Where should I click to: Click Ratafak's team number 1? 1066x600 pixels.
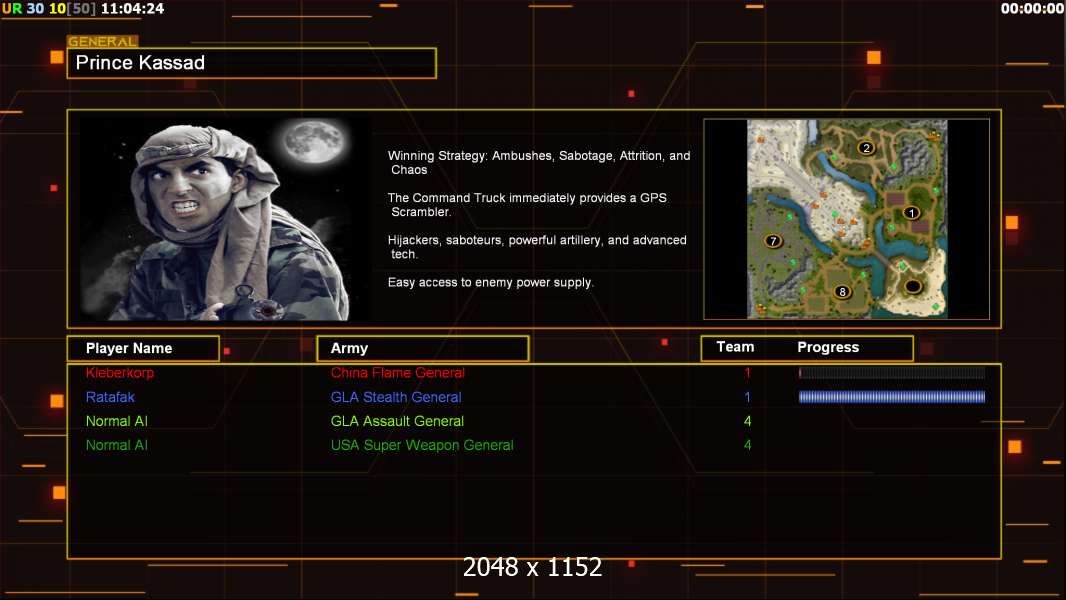click(x=747, y=397)
